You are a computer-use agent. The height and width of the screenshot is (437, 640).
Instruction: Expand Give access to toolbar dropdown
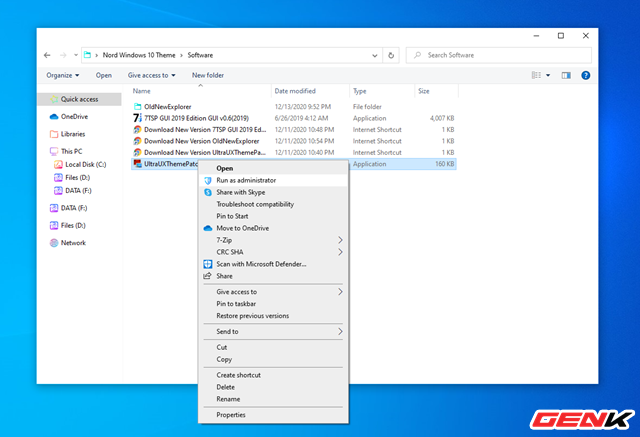[x=151, y=75]
